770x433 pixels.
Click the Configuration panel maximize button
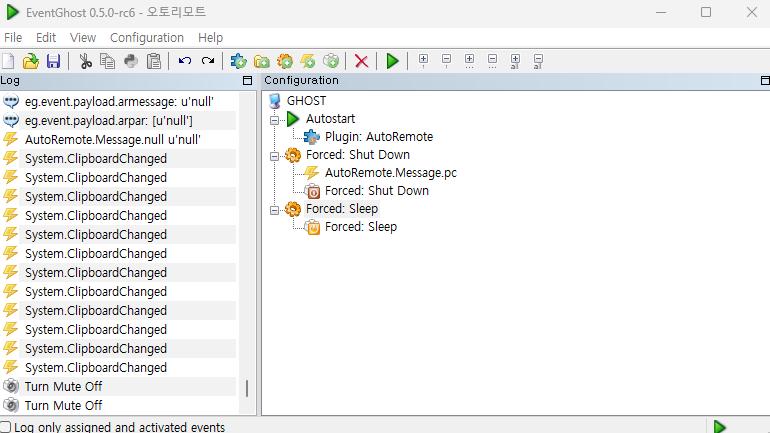[x=761, y=81]
